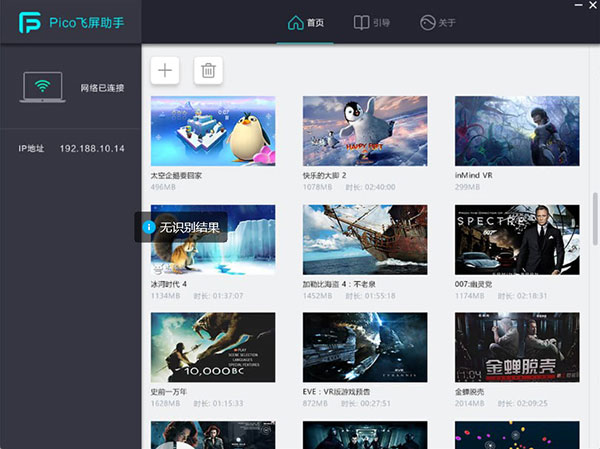This screenshot has height=449, width=600.
Task: Click the 299MB file size
Action: [467, 187]
